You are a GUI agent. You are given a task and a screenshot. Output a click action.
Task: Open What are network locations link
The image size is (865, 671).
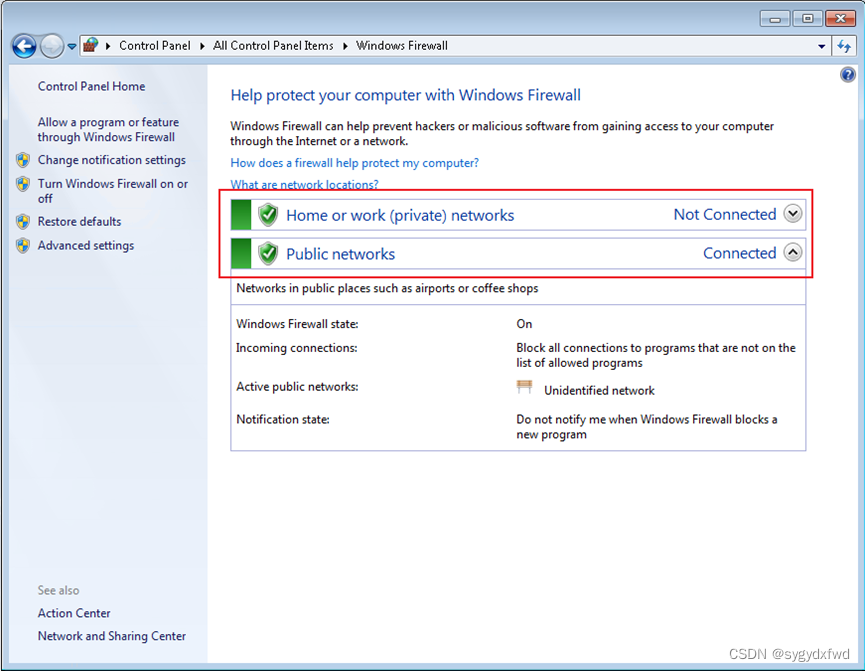click(305, 184)
